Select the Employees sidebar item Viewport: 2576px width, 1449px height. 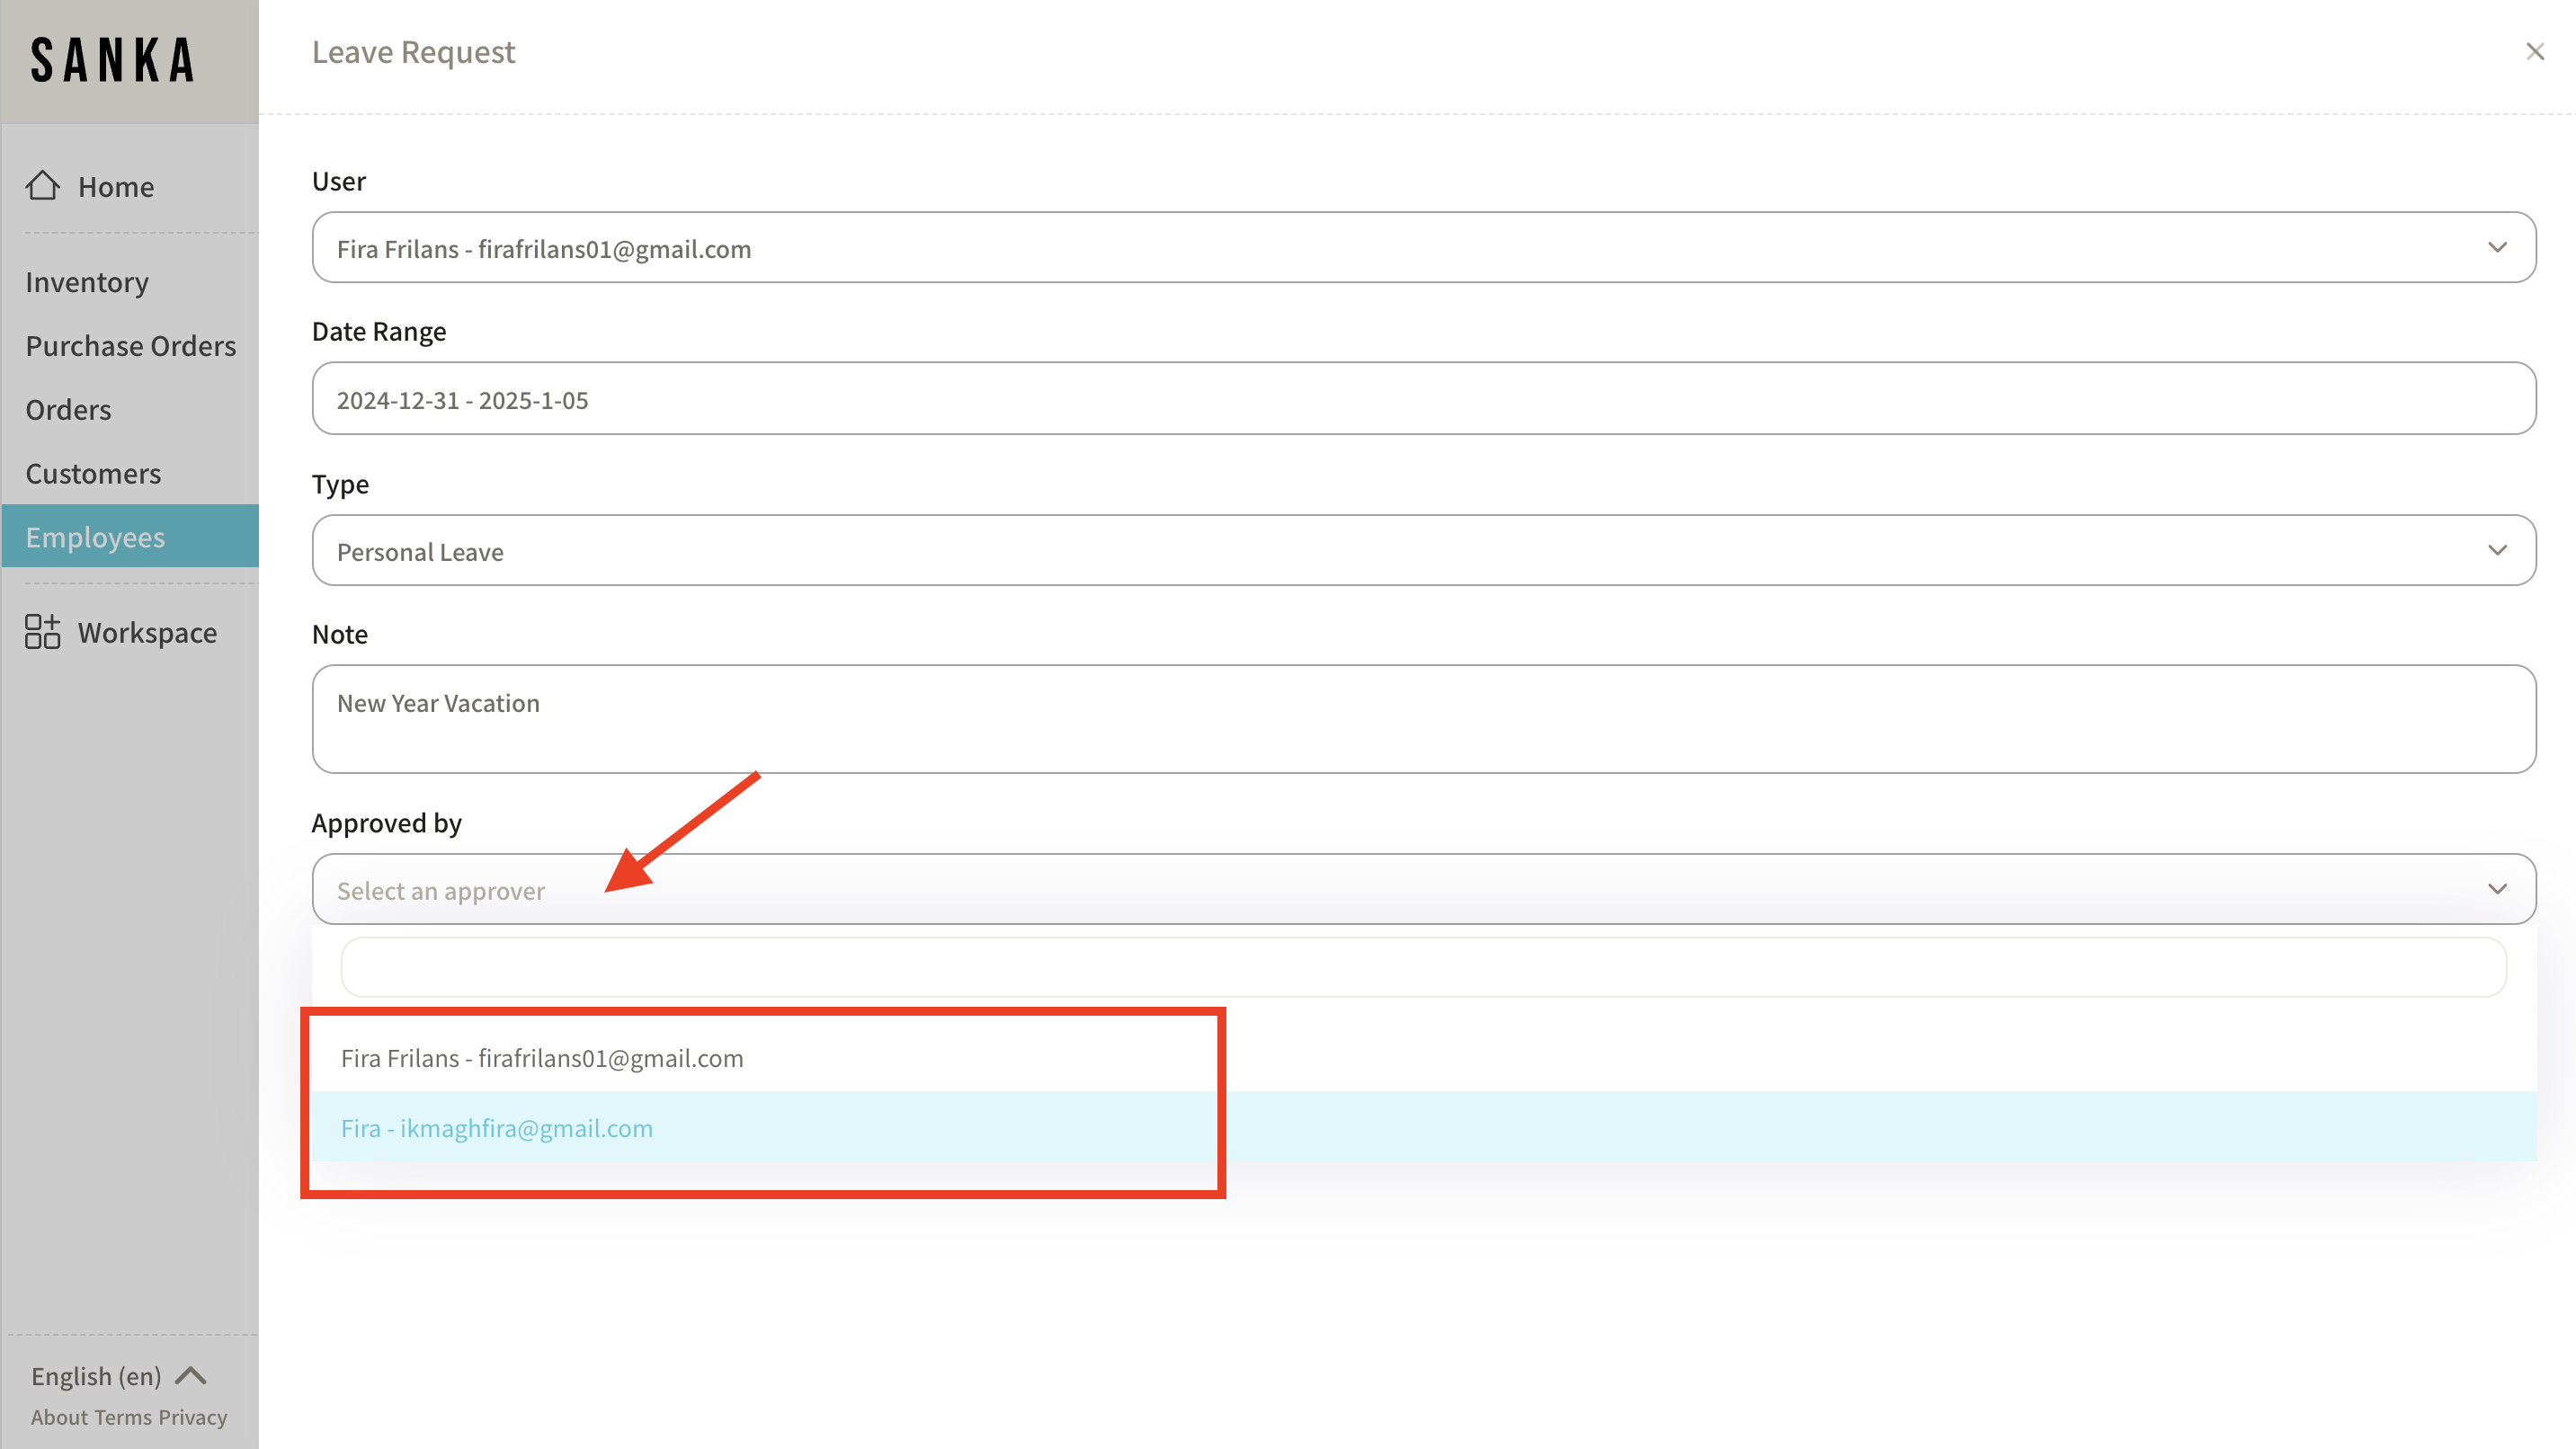click(95, 537)
